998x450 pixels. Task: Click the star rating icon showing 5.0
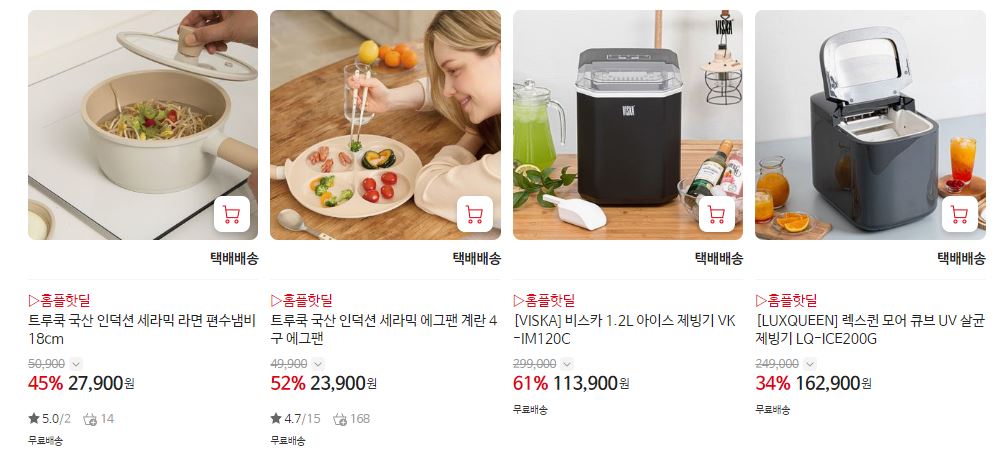point(34,418)
